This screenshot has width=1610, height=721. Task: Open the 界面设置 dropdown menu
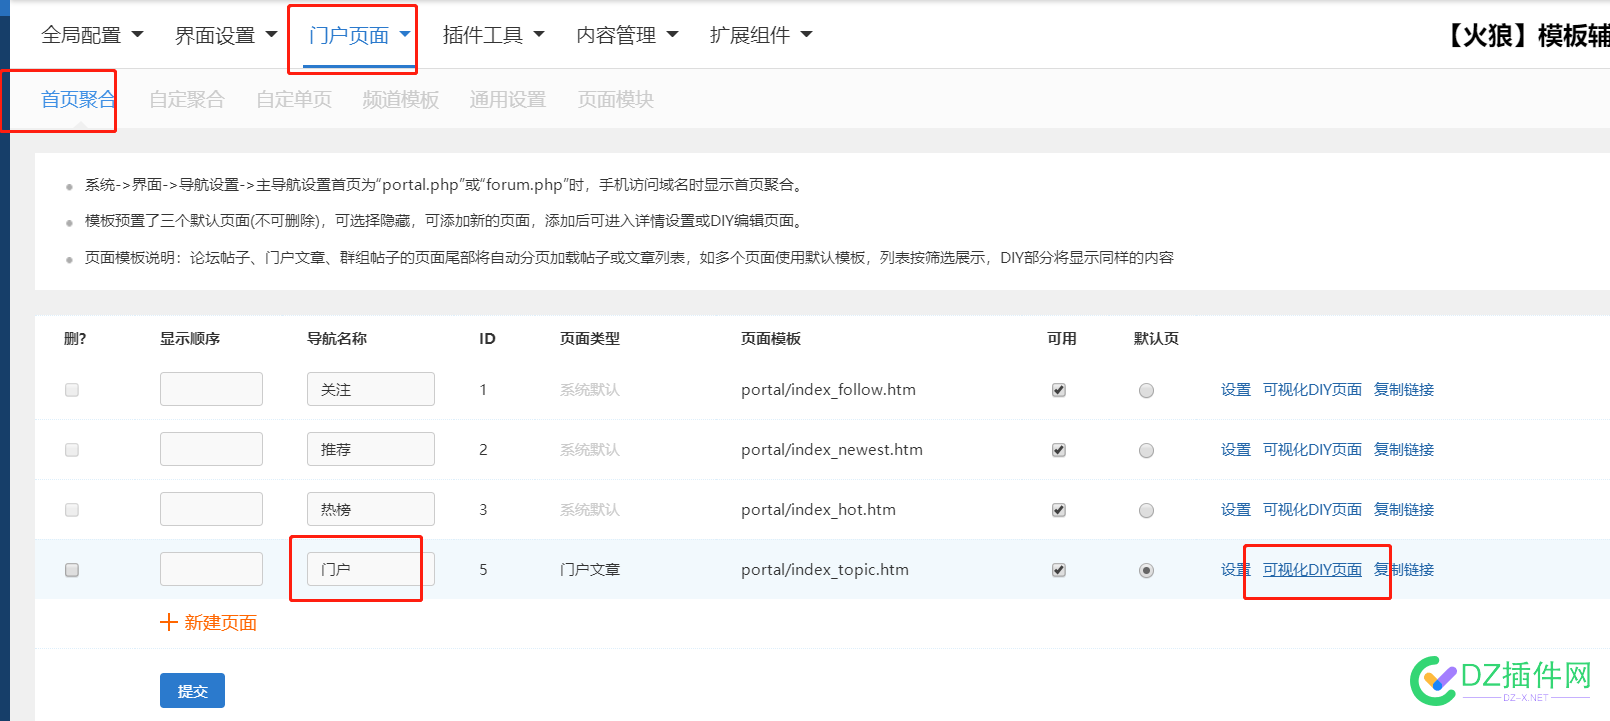point(226,35)
